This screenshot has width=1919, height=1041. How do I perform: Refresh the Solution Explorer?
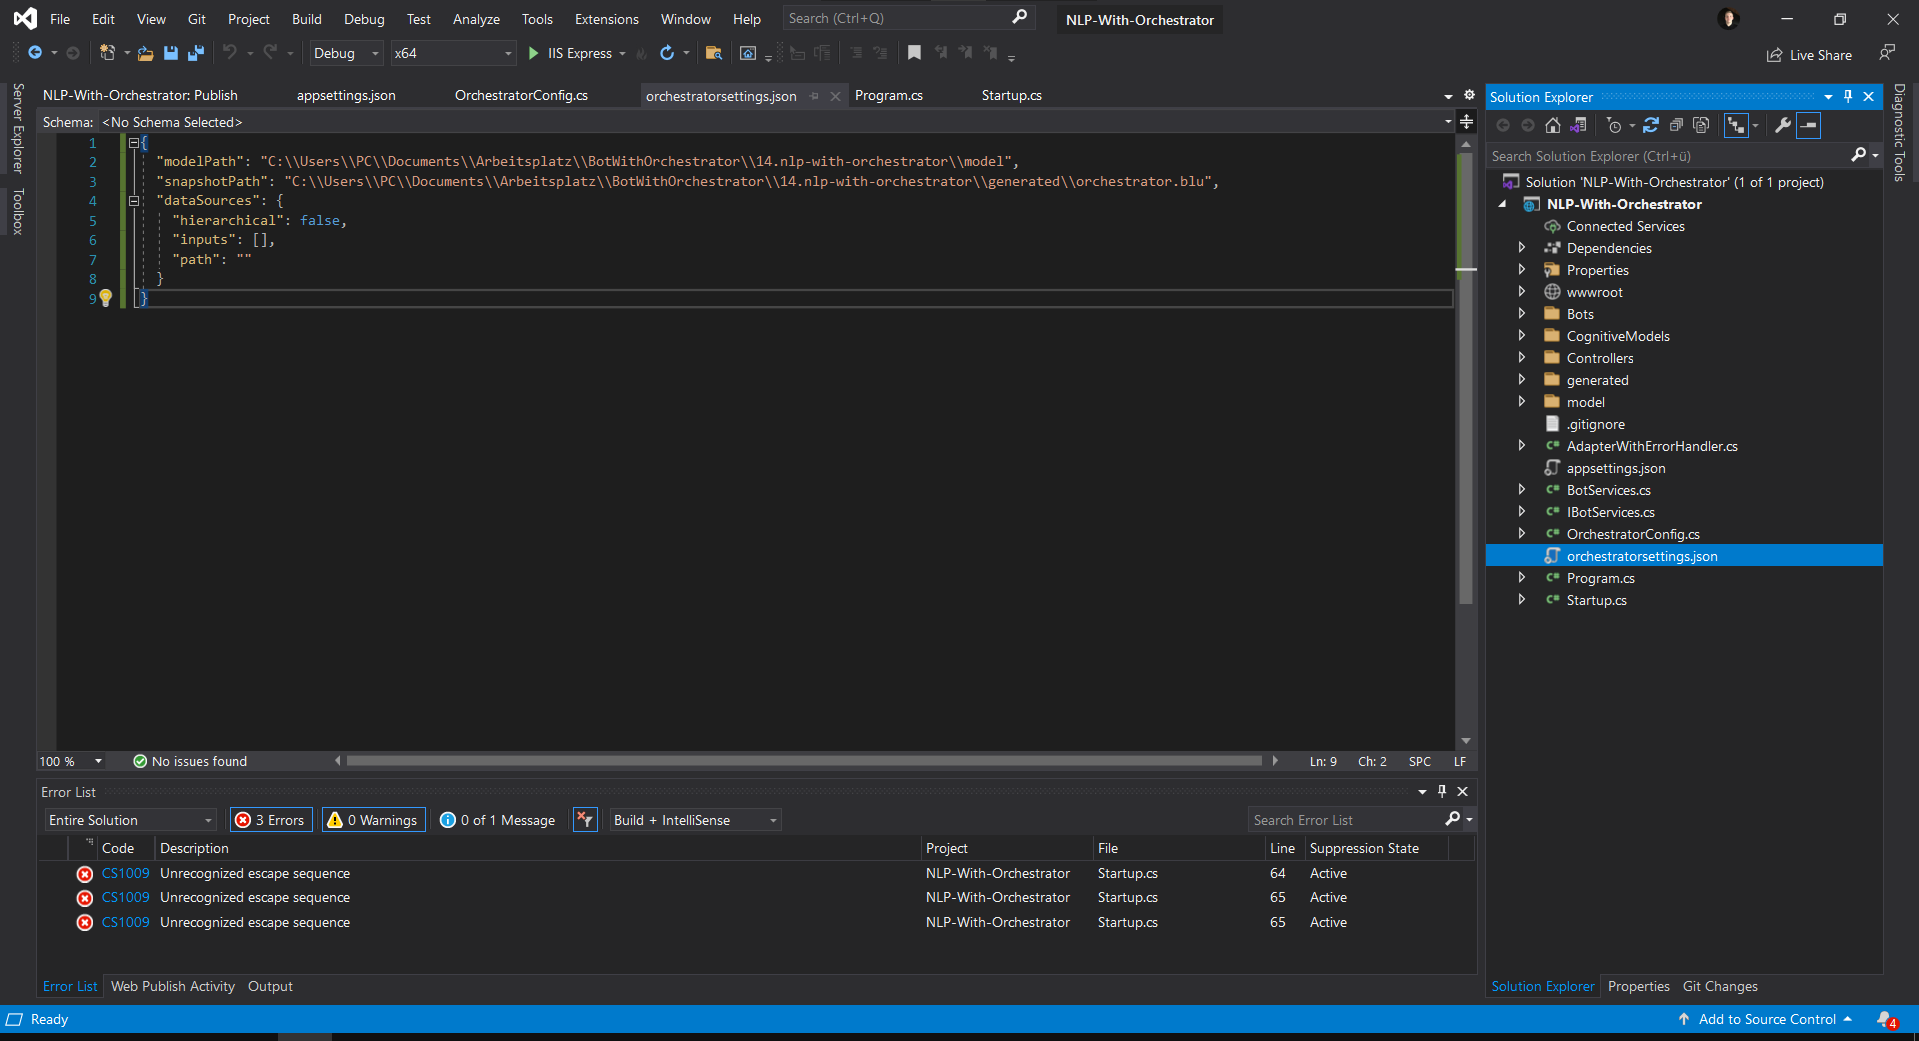pos(1652,126)
